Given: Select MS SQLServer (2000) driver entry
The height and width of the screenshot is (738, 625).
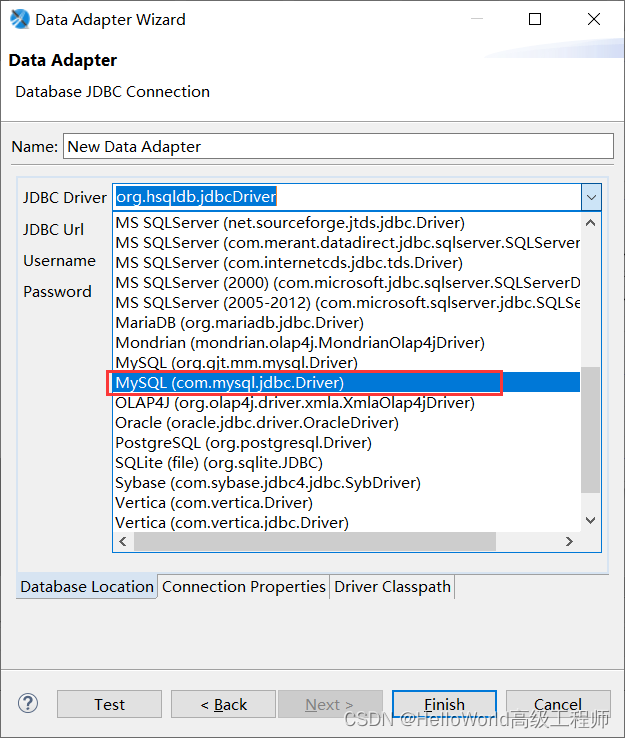Looking at the screenshot, I should pos(346,283).
